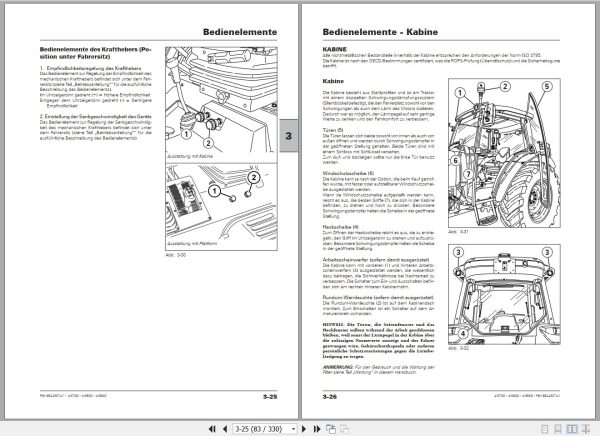Click the Heckscheibe (4) subheading
The width and height of the screenshot is (600, 436).
click(341, 227)
